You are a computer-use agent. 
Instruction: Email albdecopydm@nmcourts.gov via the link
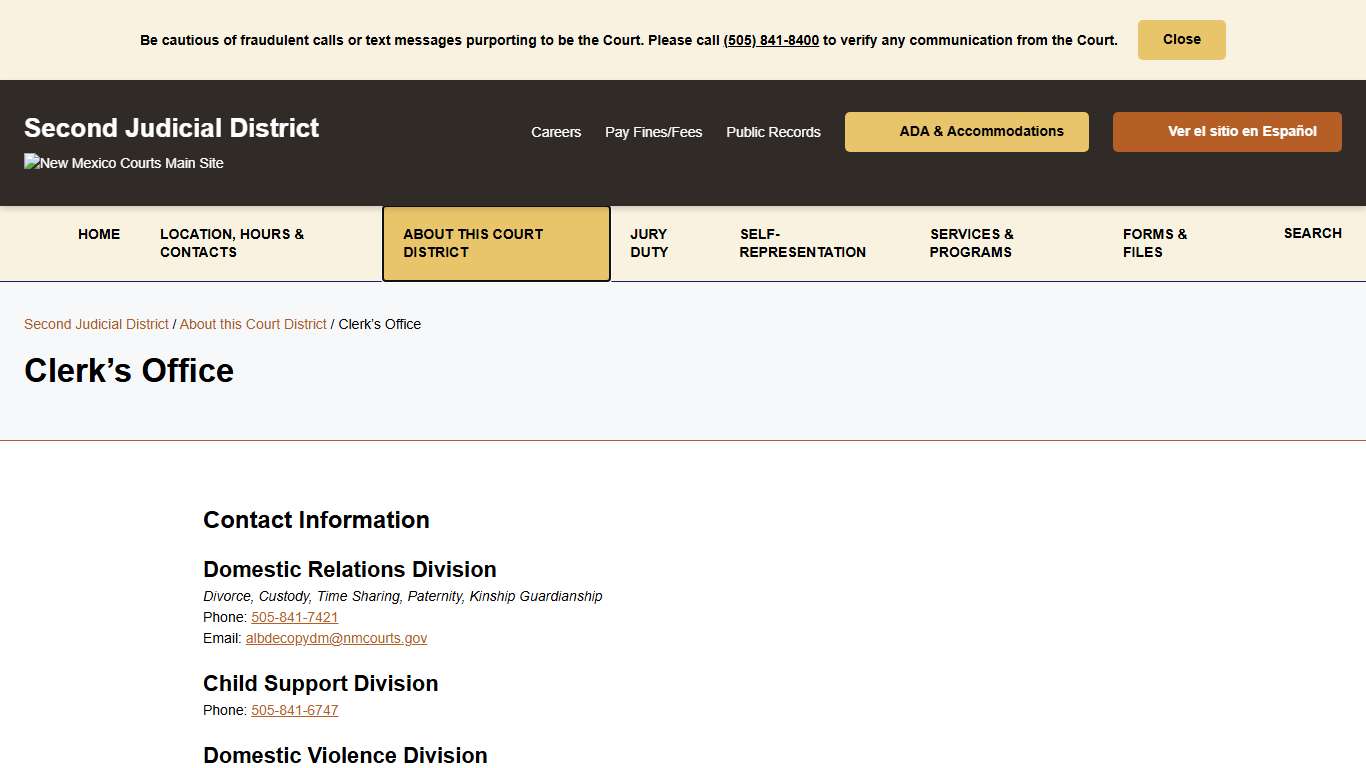pos(336,638)
